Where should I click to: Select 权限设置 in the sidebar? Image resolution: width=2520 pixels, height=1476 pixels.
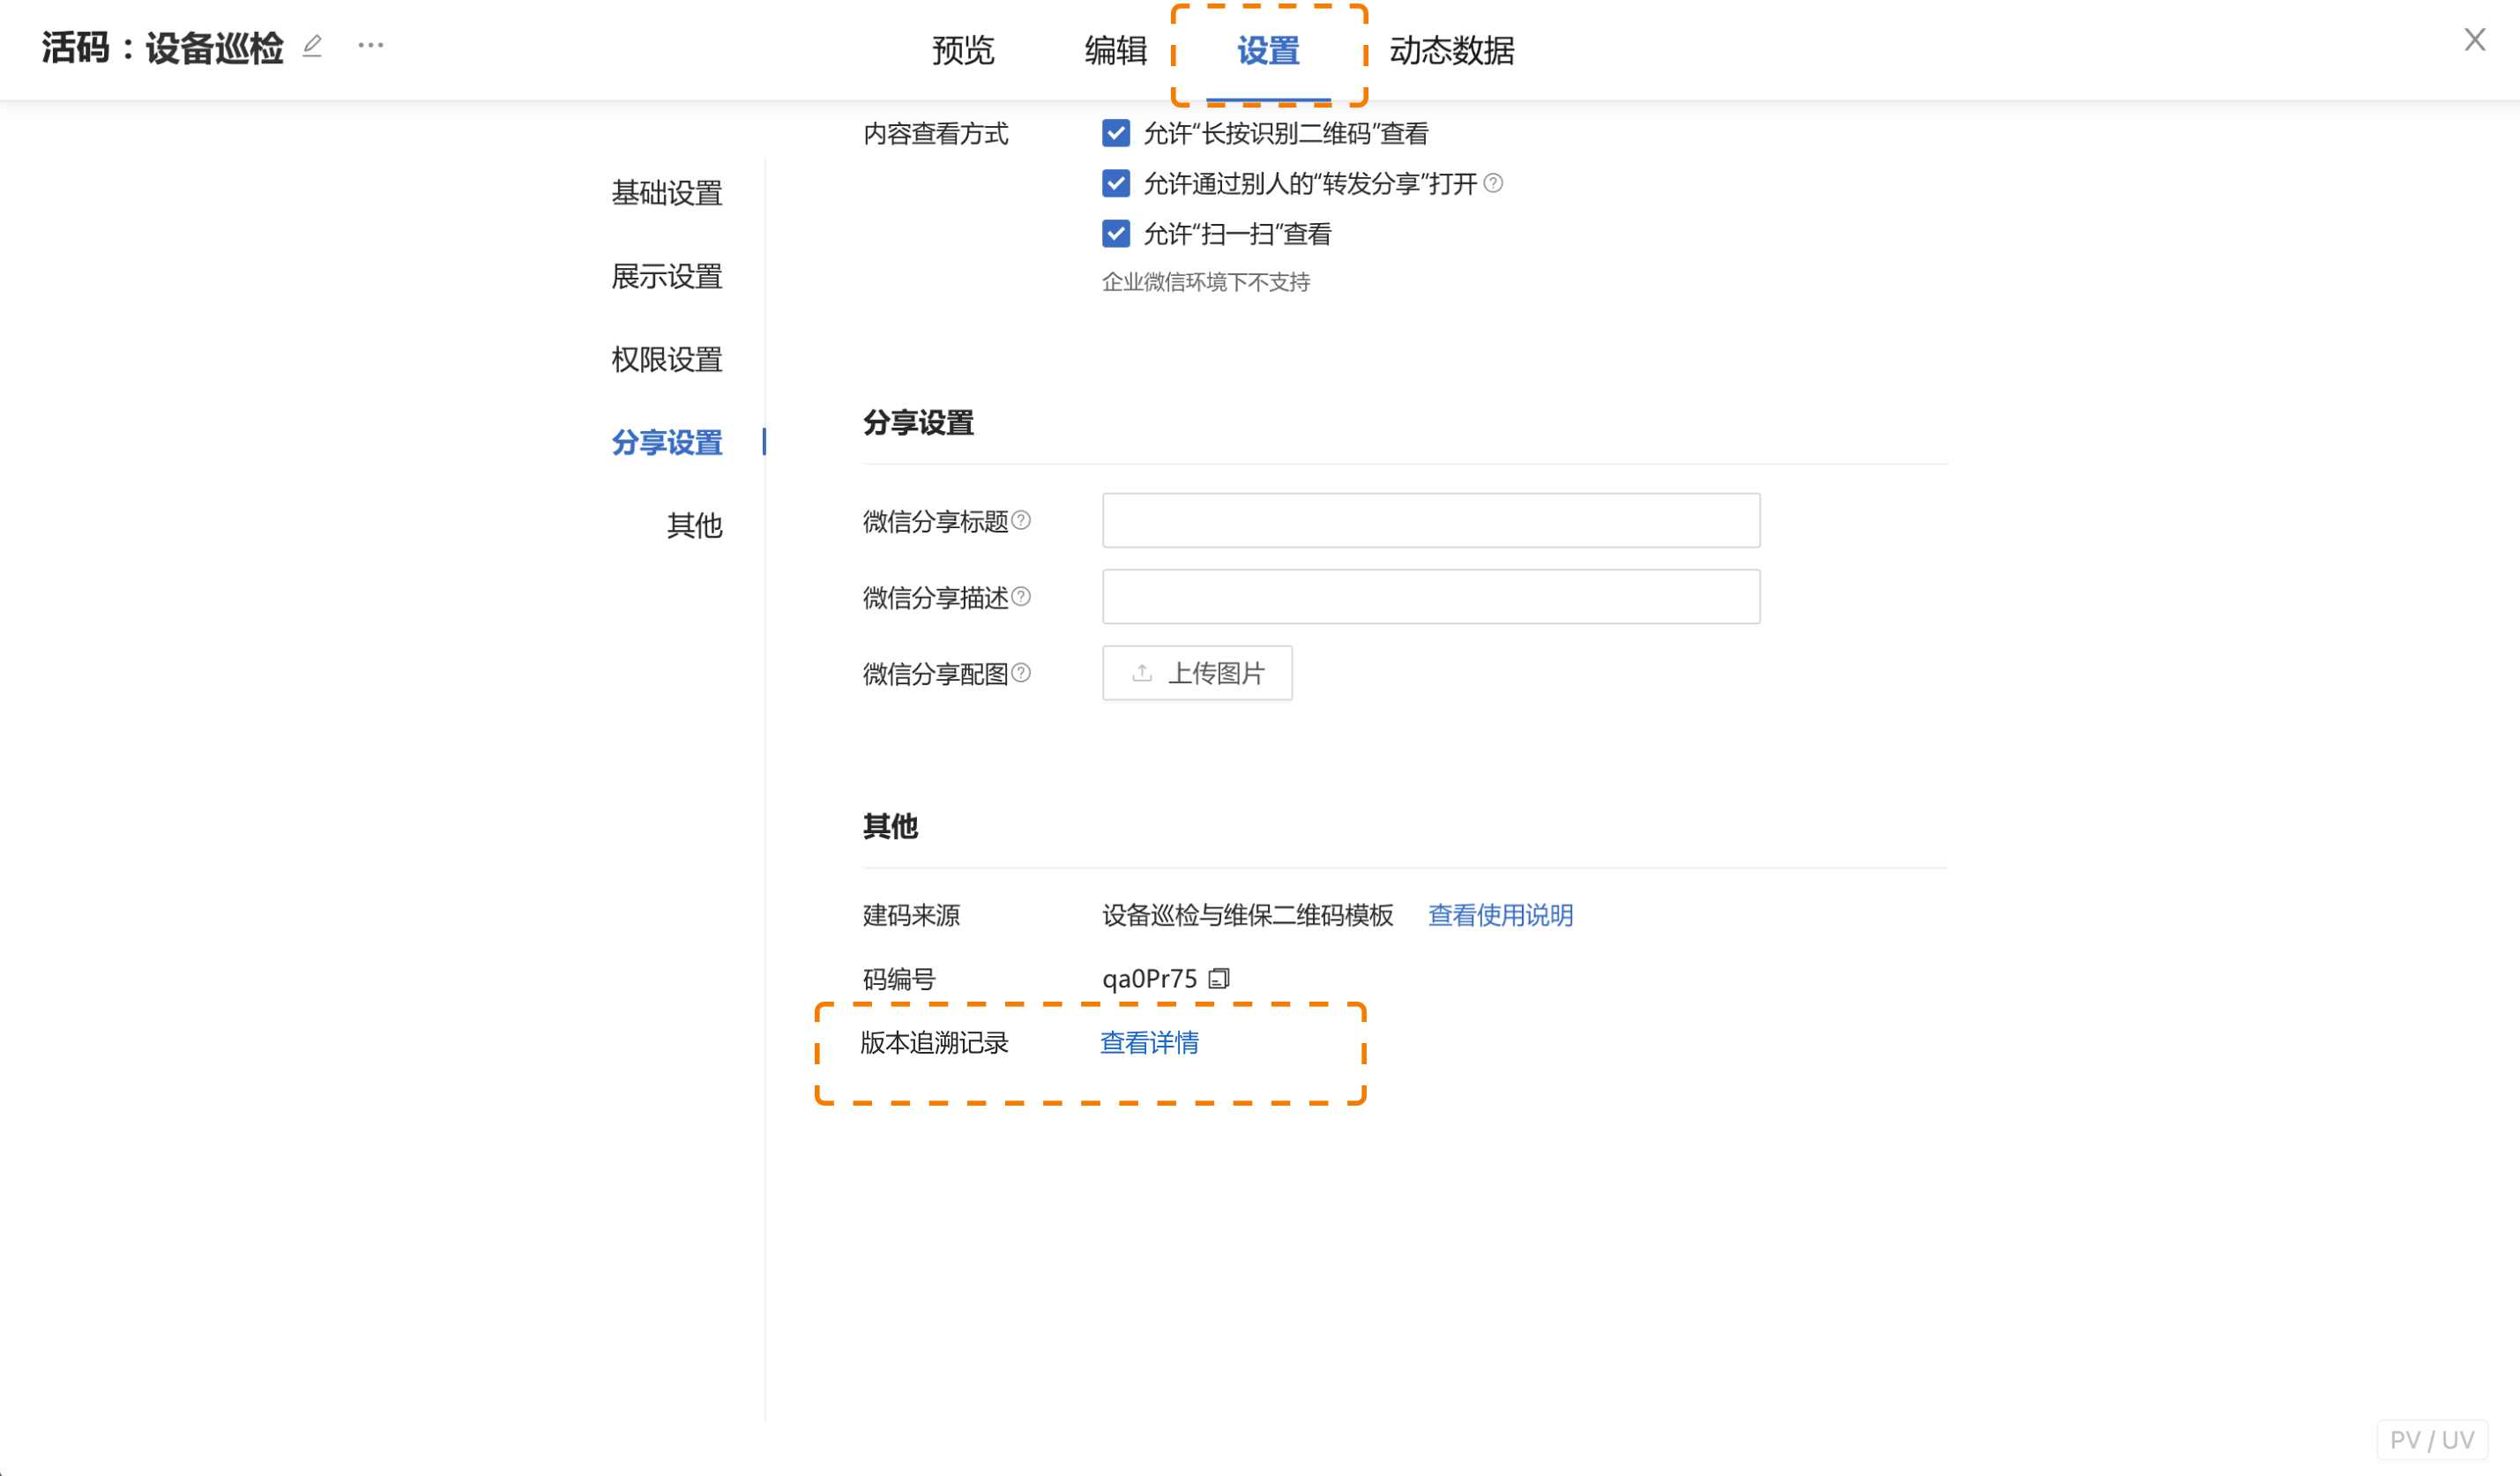[x=668, y=360]
